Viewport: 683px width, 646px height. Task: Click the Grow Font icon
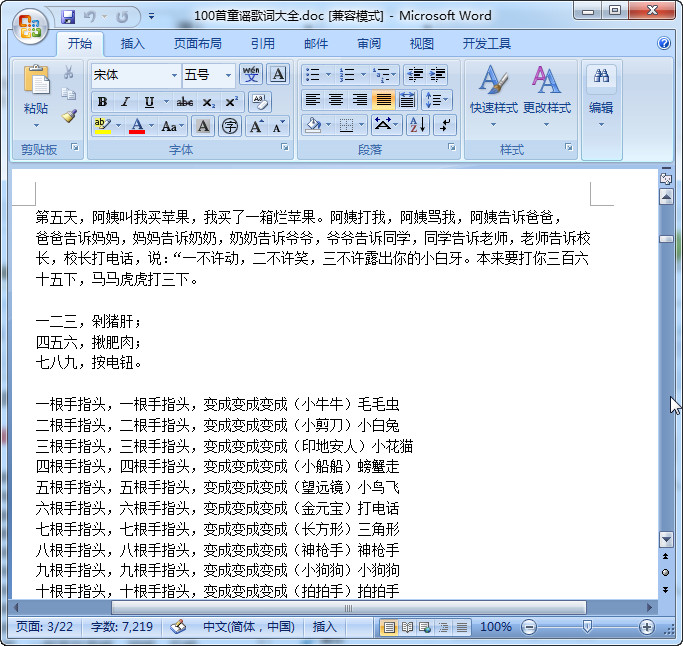pos(256,126)
